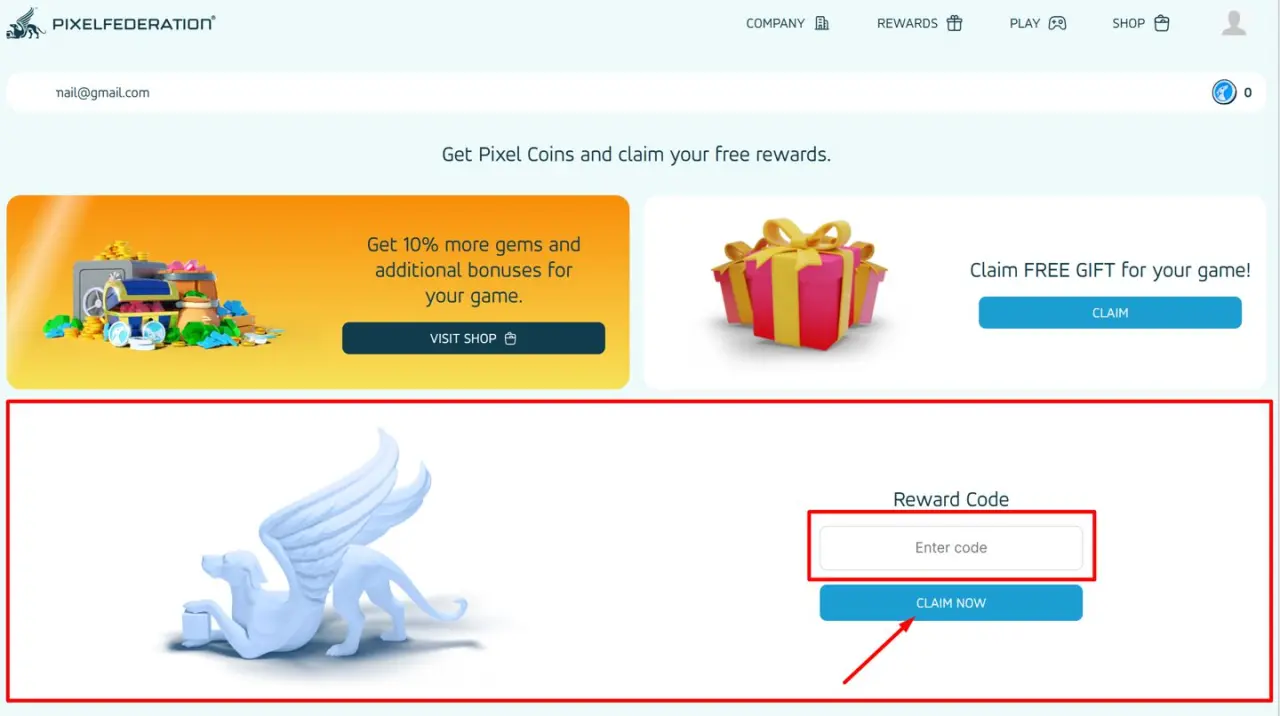Click the blue Claim button for free gift

point(1110,313)
